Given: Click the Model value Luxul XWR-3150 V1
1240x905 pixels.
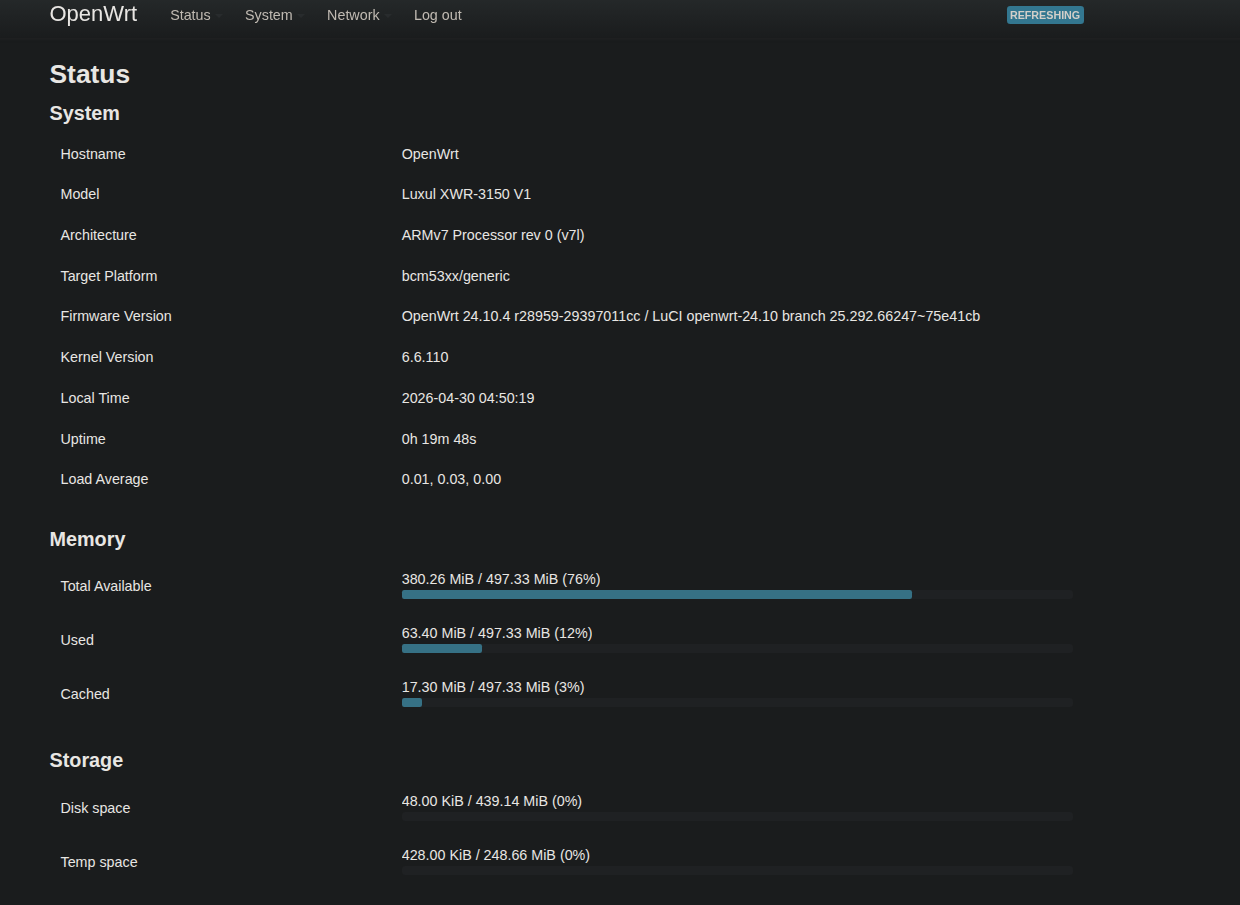Looking at the screenshot, I should tap(466, 194).
